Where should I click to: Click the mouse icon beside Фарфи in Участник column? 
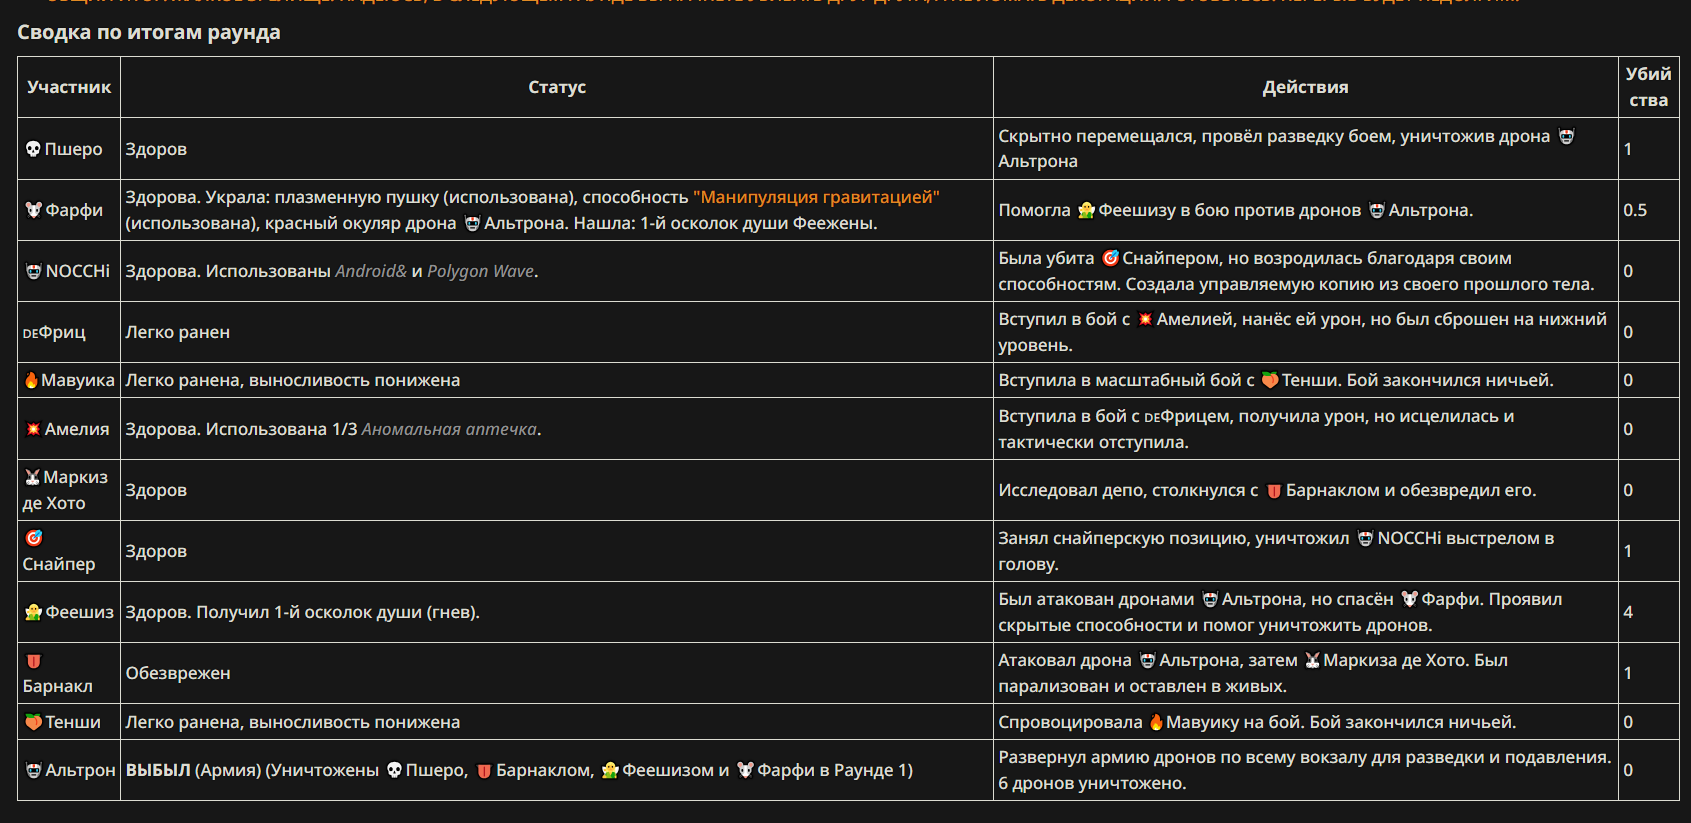(x=34, y=210)
